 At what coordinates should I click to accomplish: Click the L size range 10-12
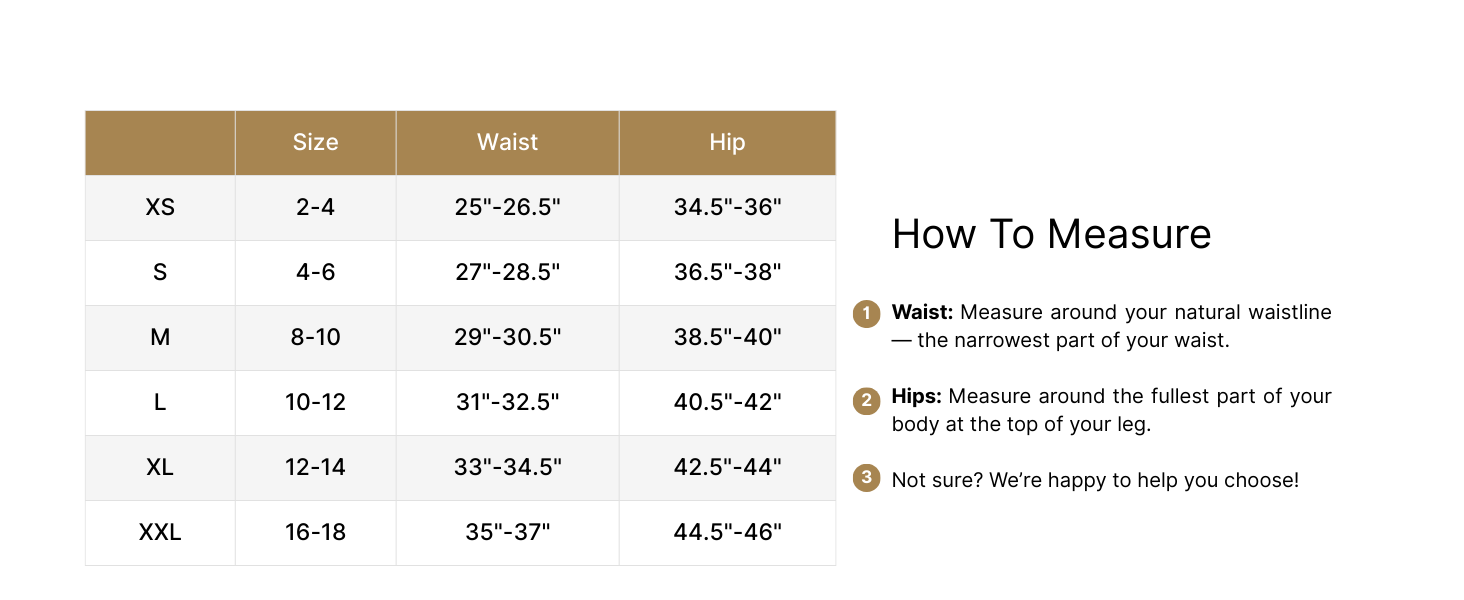coord(315,402)
